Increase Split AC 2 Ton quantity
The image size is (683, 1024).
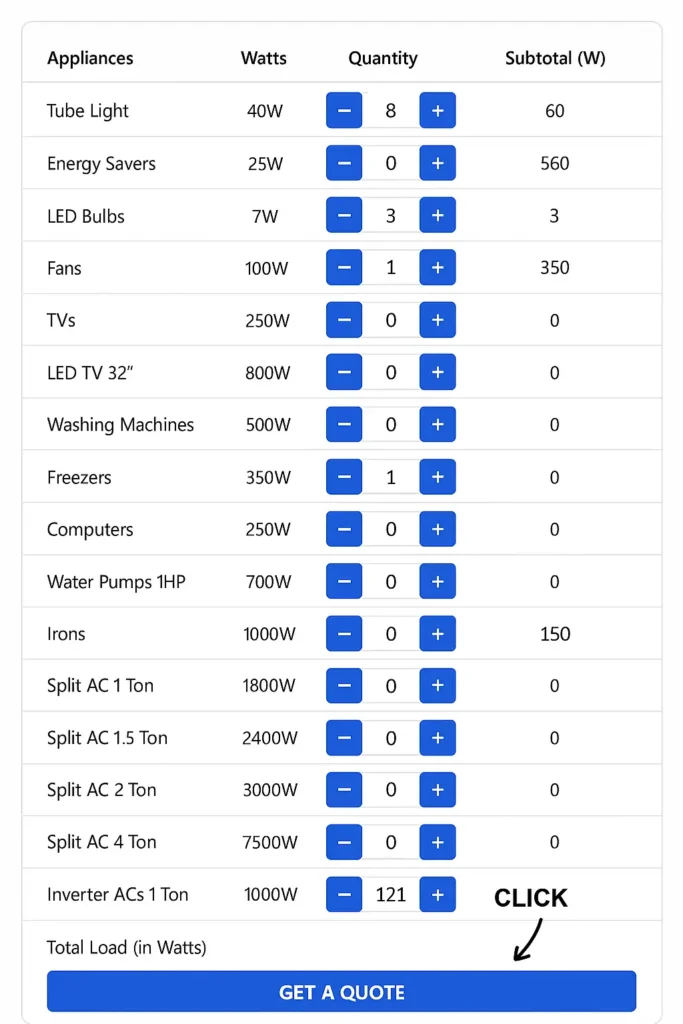pos(437,790)
